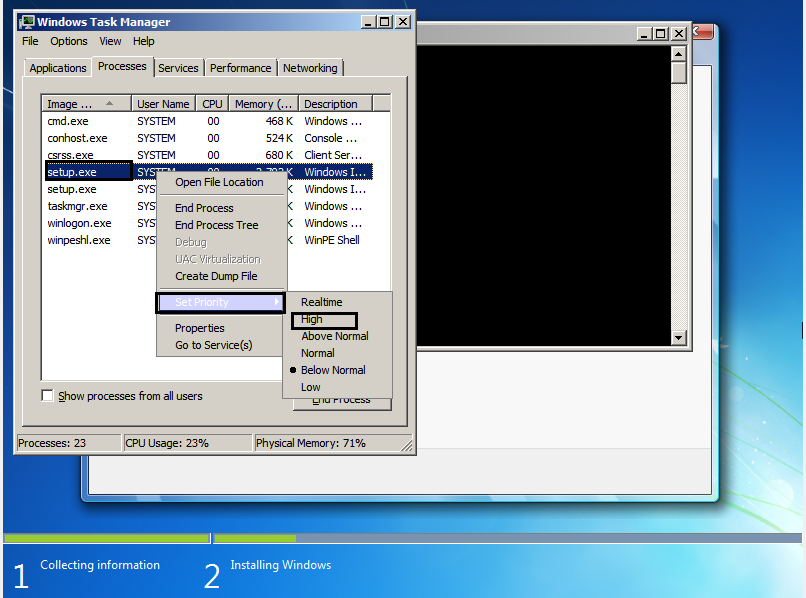Select the cmd.exe process row
This screenshot has height=598, width=806.
coord(208,121)
